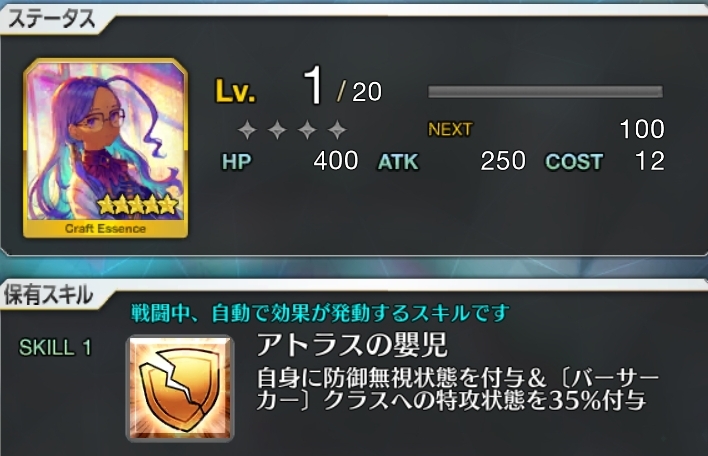Click the experience progress bar
Screen dimensions: 708x456
point(545,92)
